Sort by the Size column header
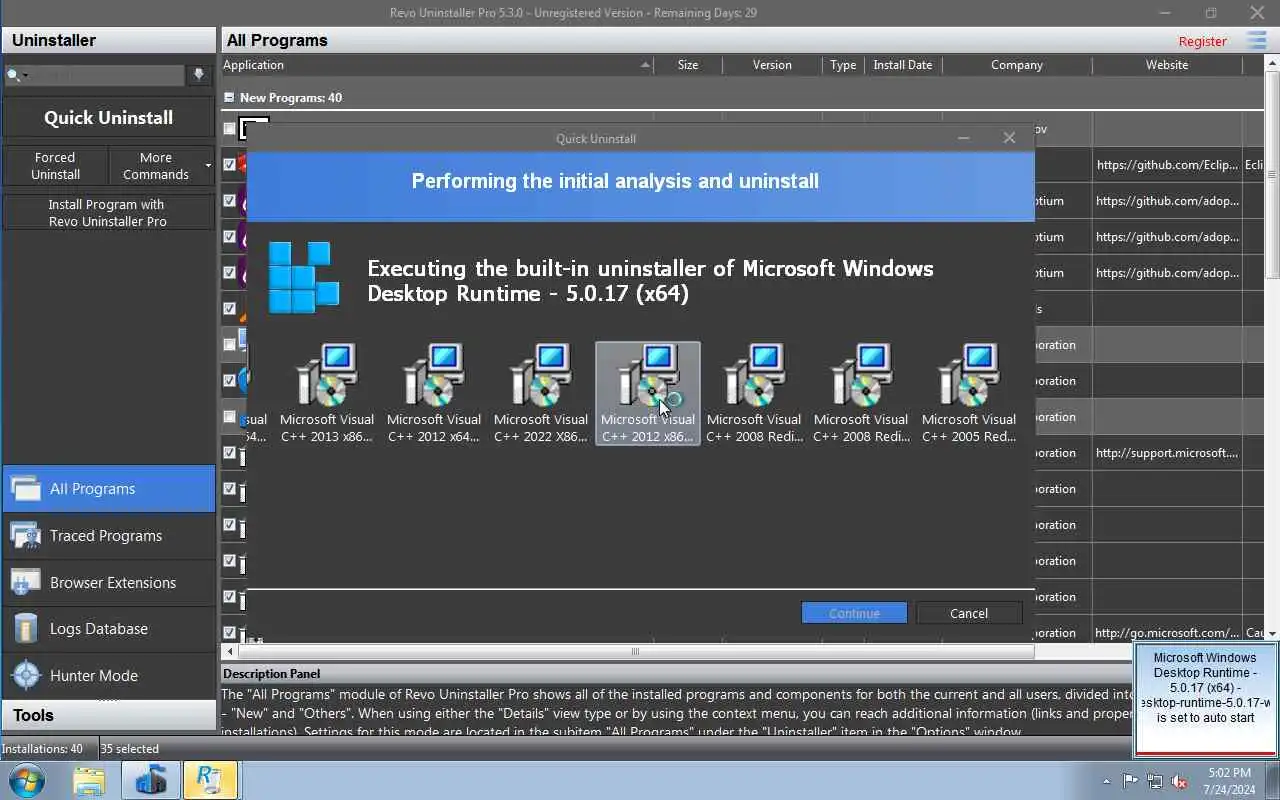The width and height of the screenshot is (1280, 800). click(688, 65)
